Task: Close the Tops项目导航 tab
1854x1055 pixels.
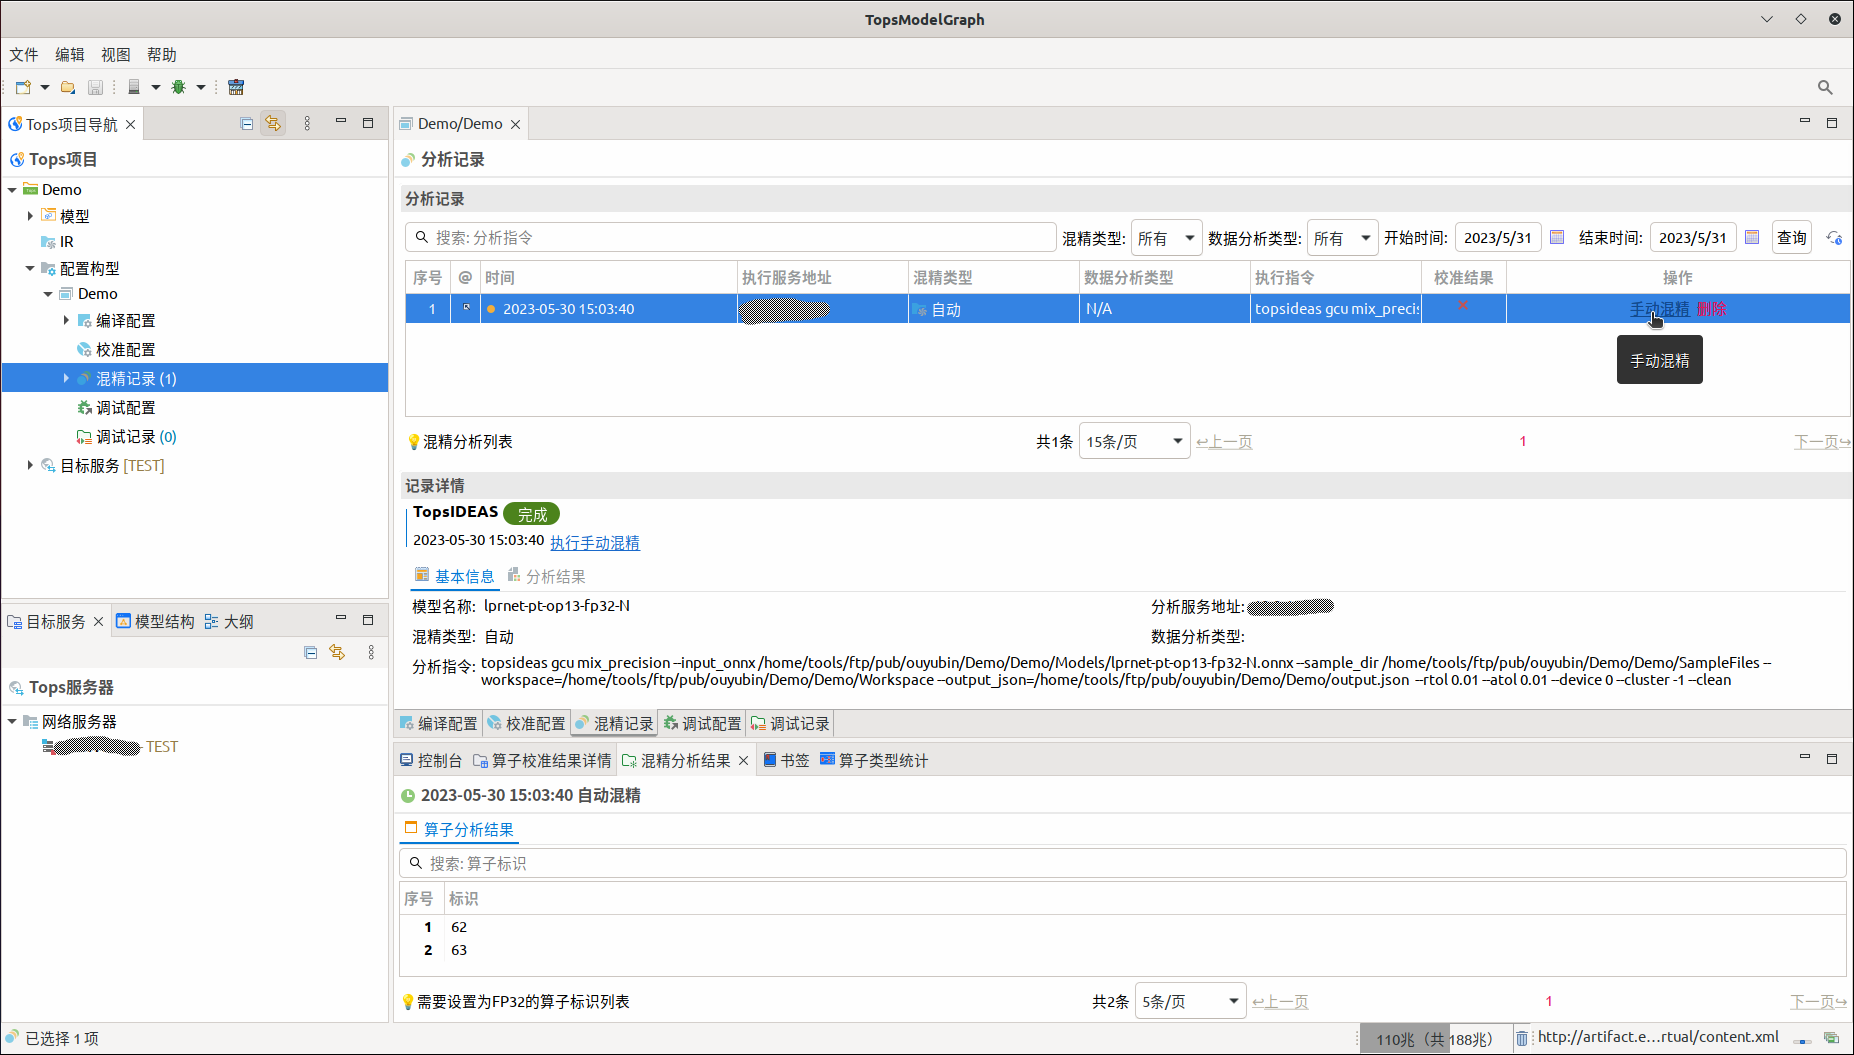Action: coord(130,124)
